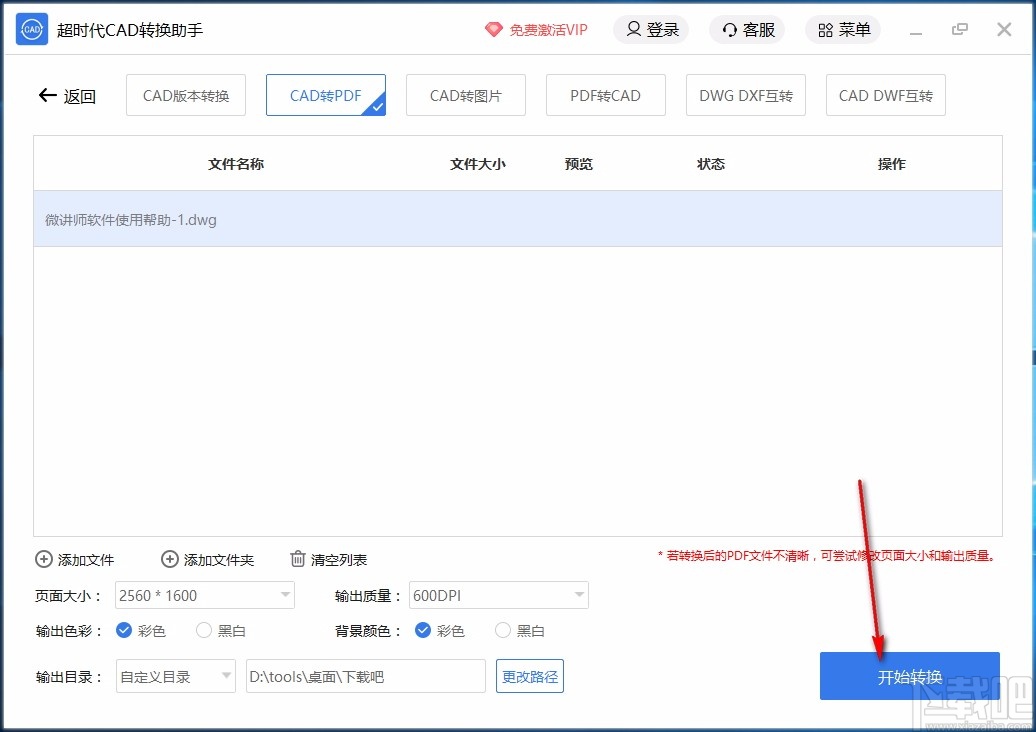Image resolution: width=1036 pixels, height=732 pixels.
Task: Open customer service via the headset icon
Action: [728, 29]
